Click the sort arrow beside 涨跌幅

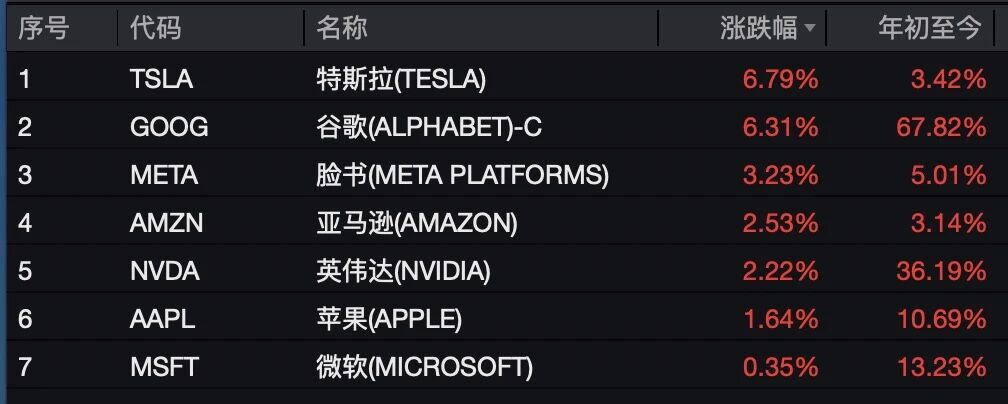point(810,28)
